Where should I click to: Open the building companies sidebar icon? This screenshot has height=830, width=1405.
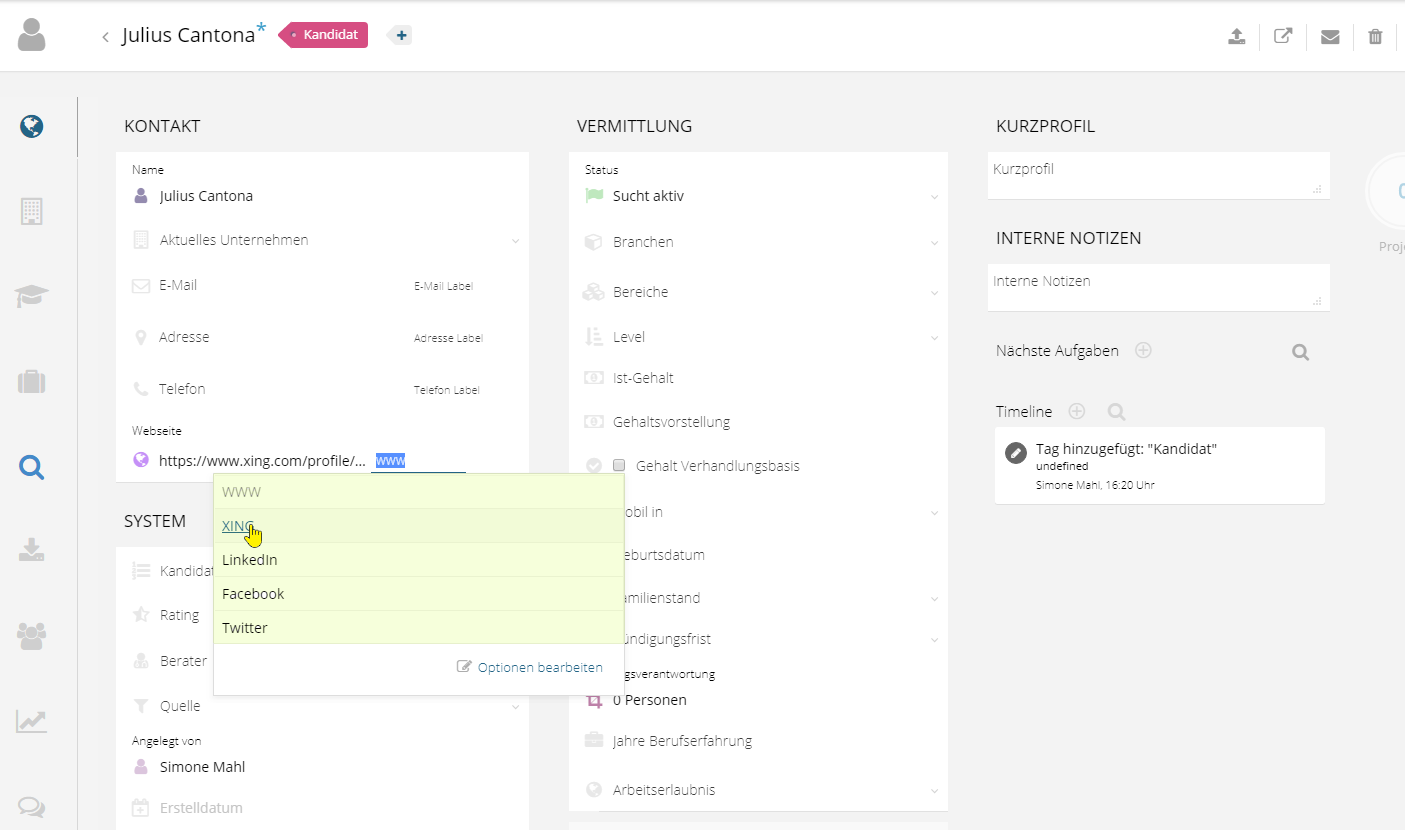(32, 212)
